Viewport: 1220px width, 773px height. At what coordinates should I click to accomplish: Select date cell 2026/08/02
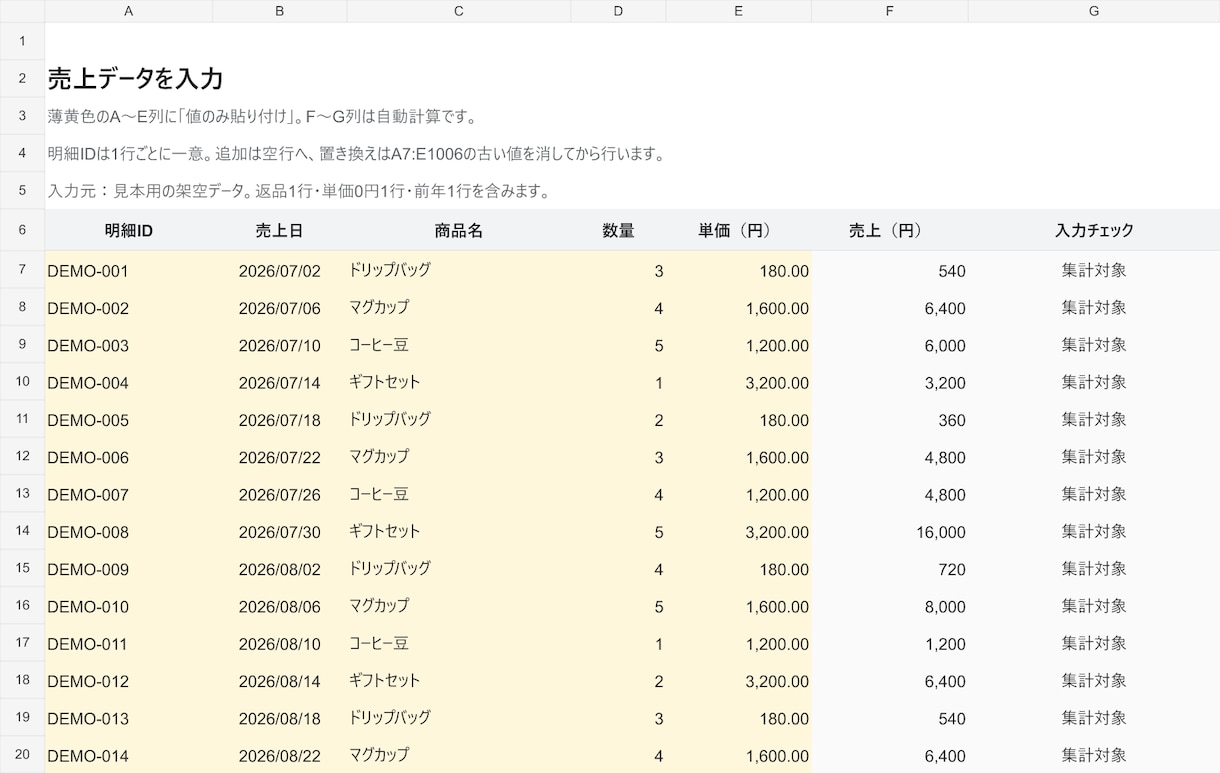click(x=280, y=569)
